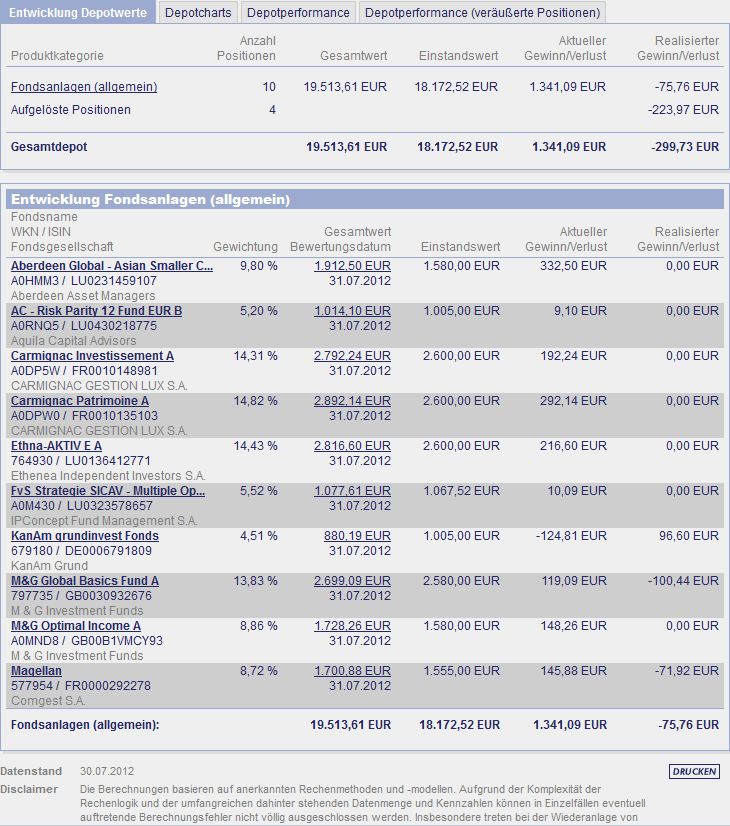The height and width of the screenshot is (826, 730).
Task: Select the Entwicklung Depotwerte tab
Action: 78,13
